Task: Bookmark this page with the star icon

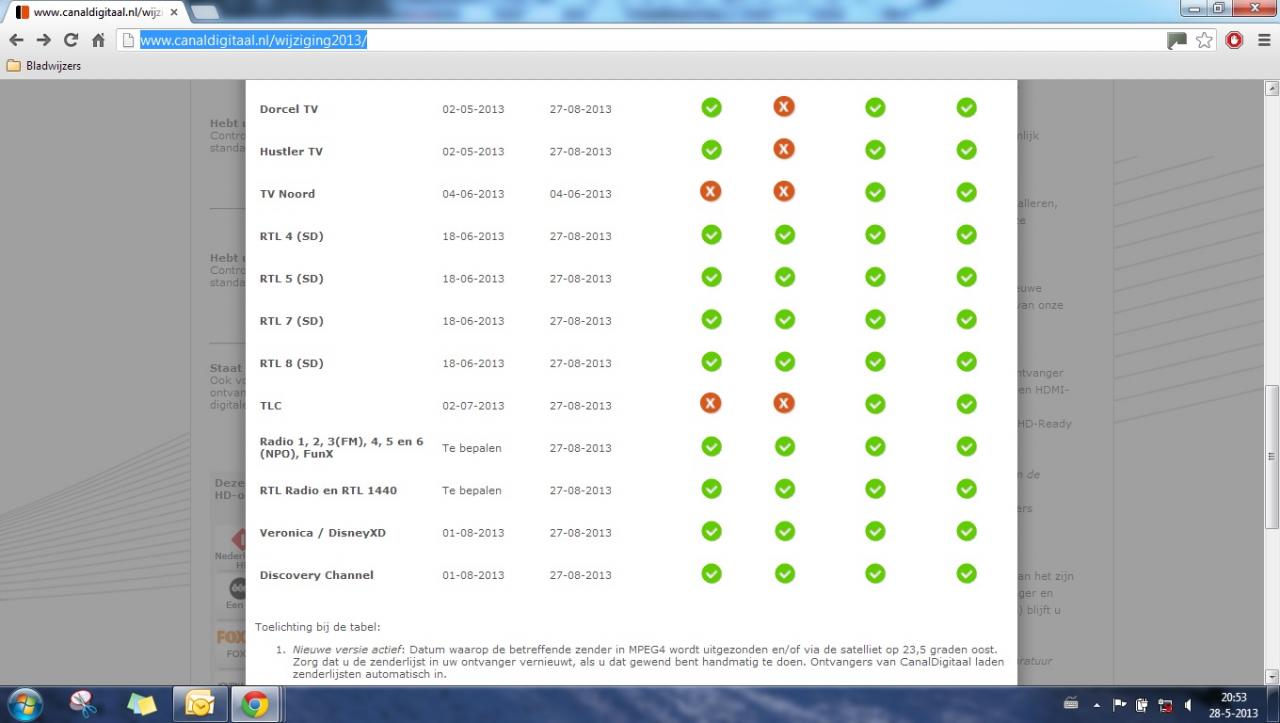Action: click(1204, 40)
